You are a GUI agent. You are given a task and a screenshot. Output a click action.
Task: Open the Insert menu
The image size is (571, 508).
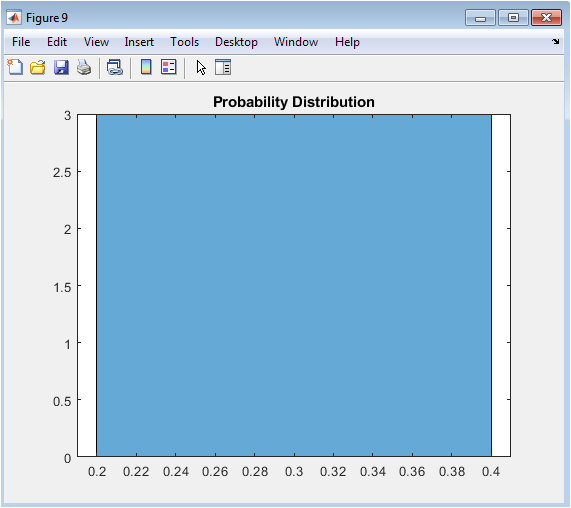(139, 42)
